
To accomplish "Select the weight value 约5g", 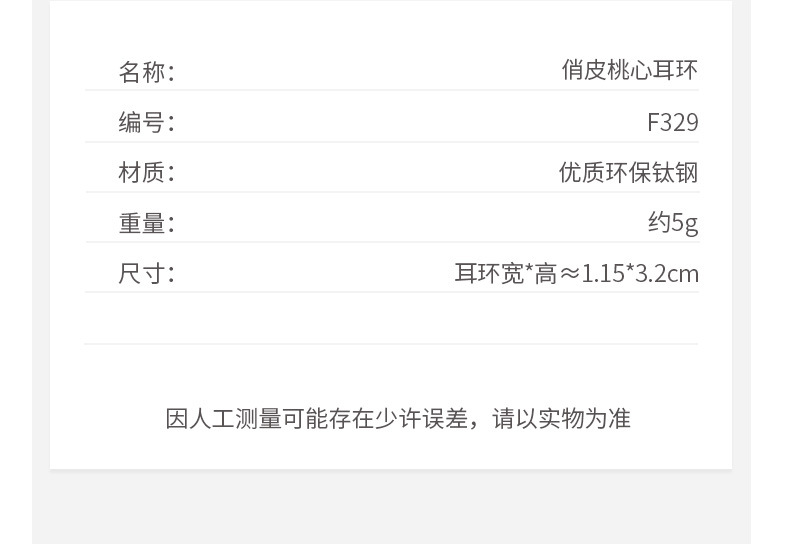I will pos(672,222).
